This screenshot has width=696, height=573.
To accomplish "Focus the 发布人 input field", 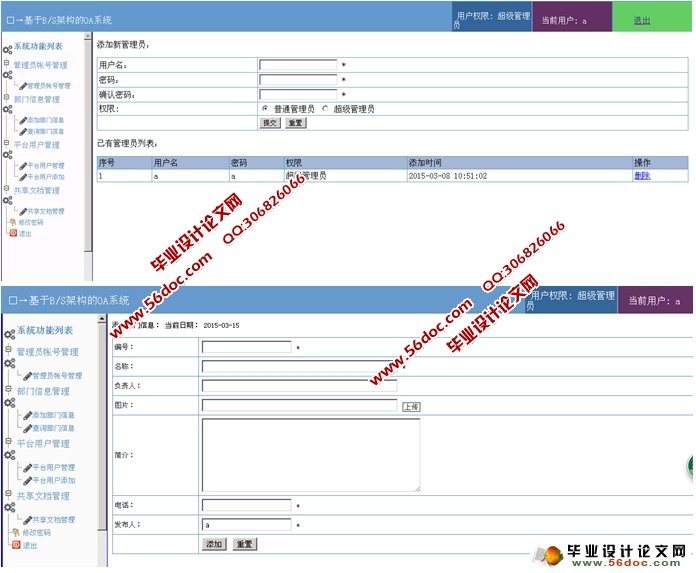I will click(246, 525).
